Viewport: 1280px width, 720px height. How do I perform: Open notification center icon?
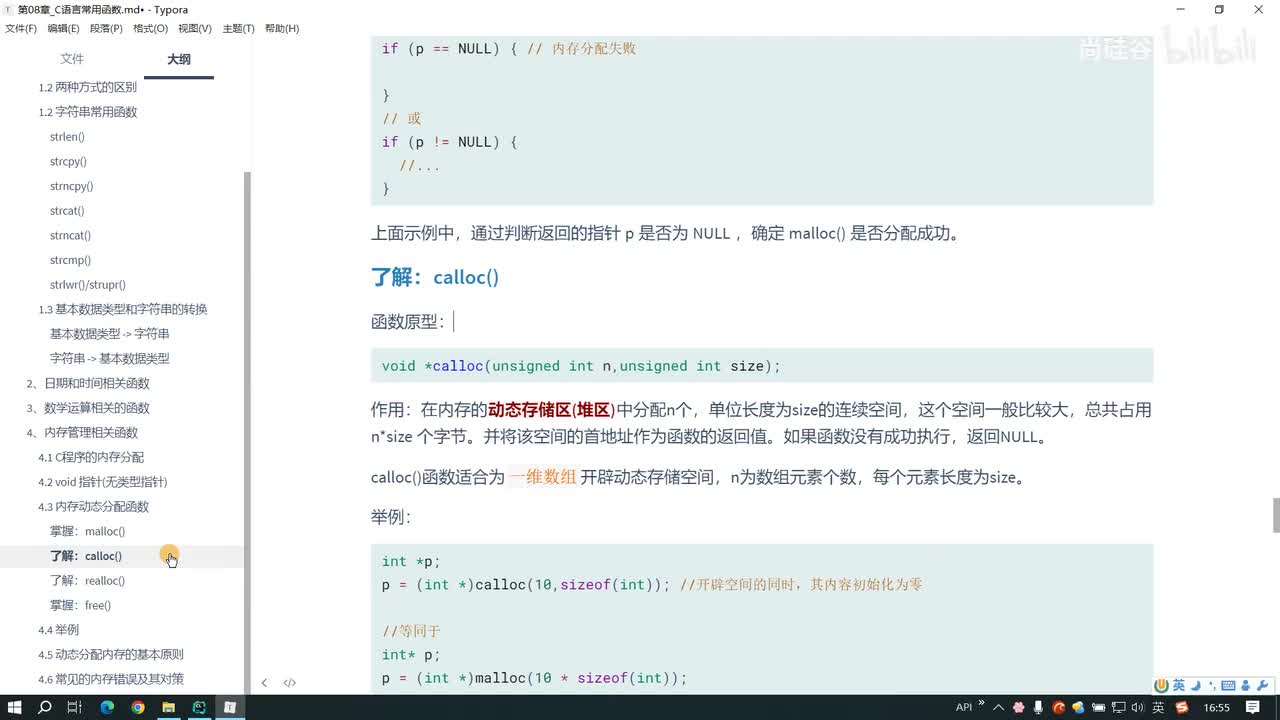(x=1254, y=707)
